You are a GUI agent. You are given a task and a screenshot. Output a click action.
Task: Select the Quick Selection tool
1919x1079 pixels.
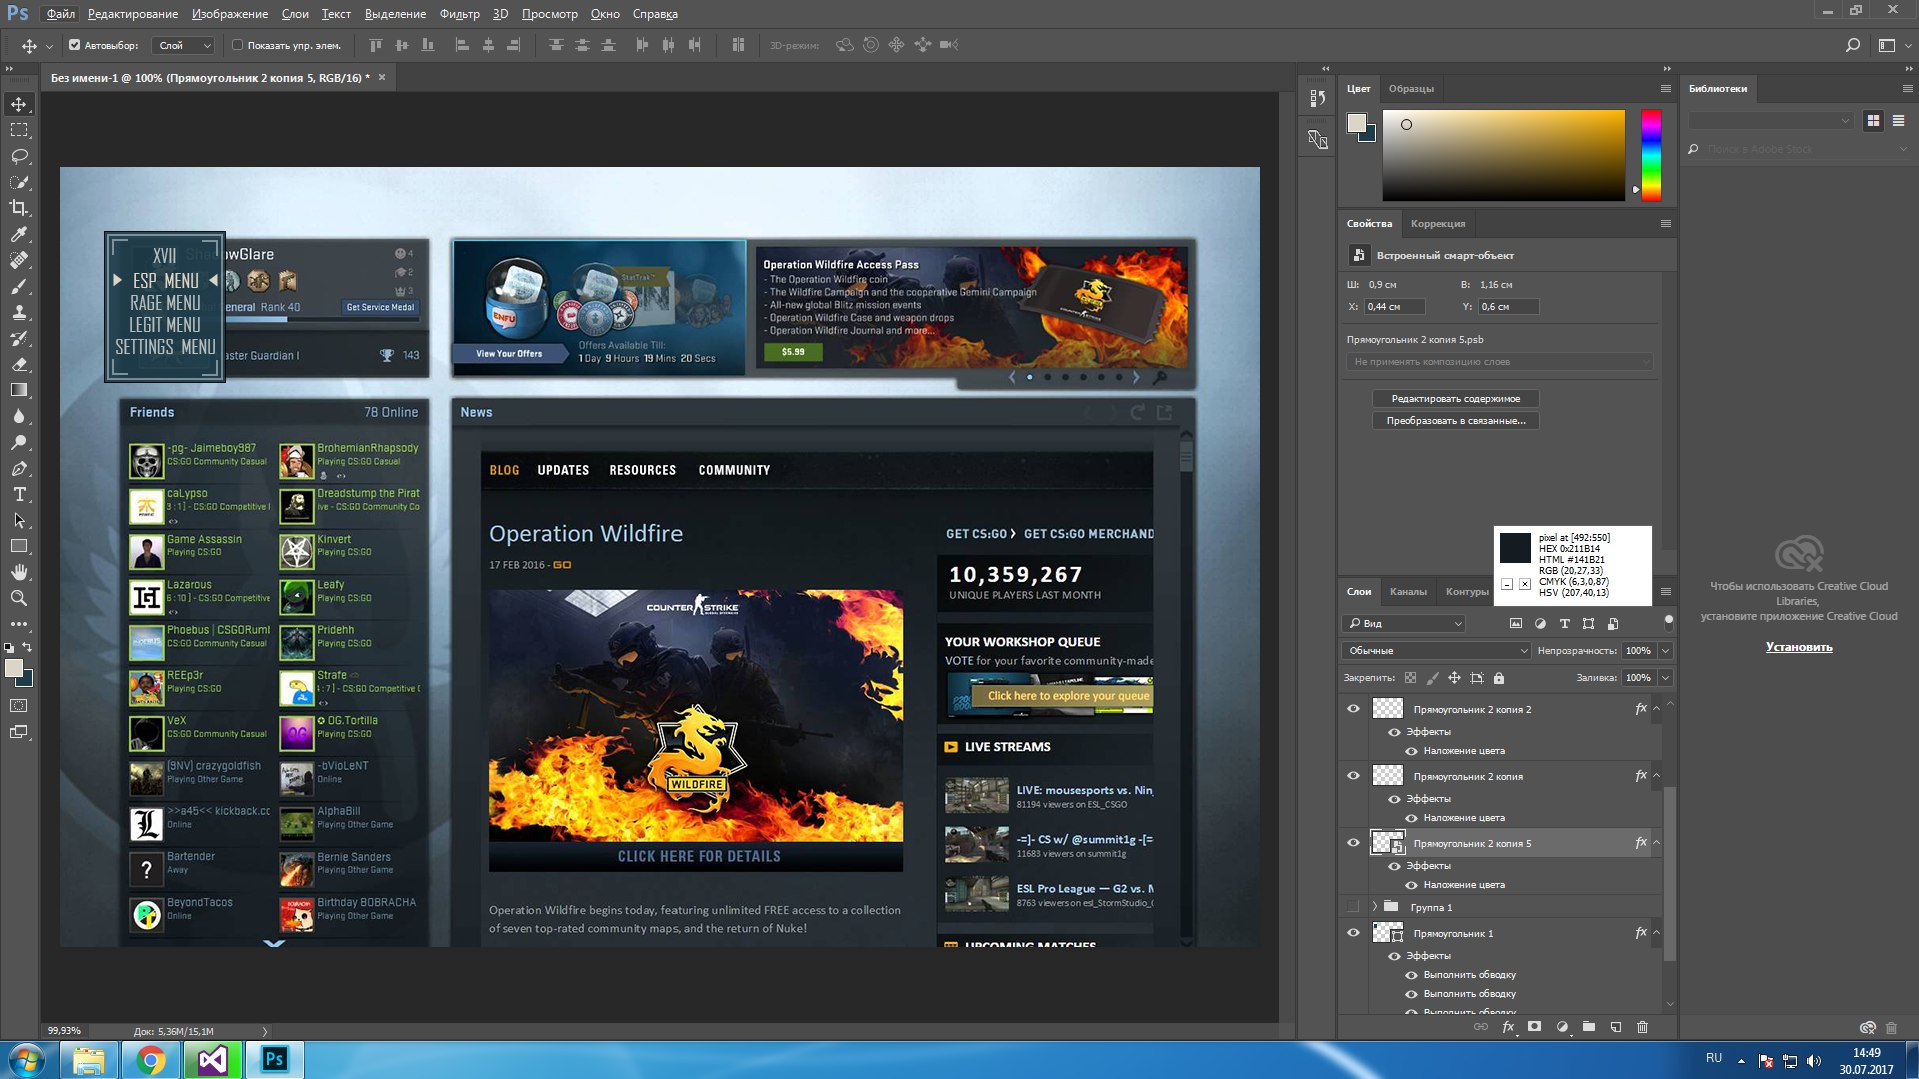19,182
